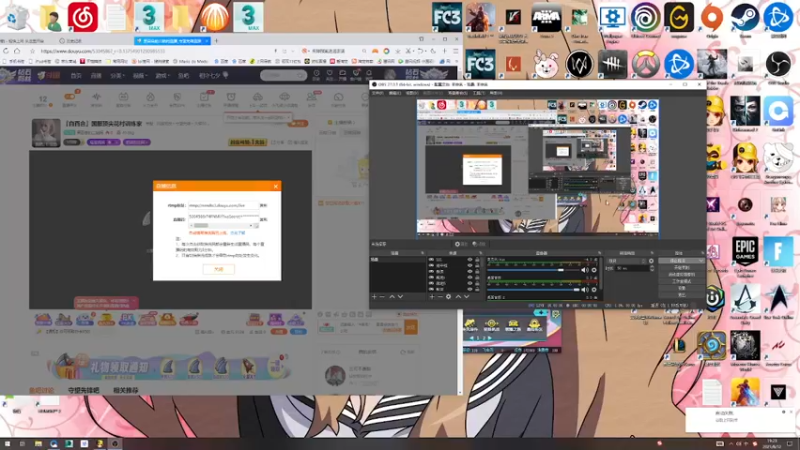Open the Dishonored 2 desktop icon
The height and width of the screenshot is (450, 800).
745,113
